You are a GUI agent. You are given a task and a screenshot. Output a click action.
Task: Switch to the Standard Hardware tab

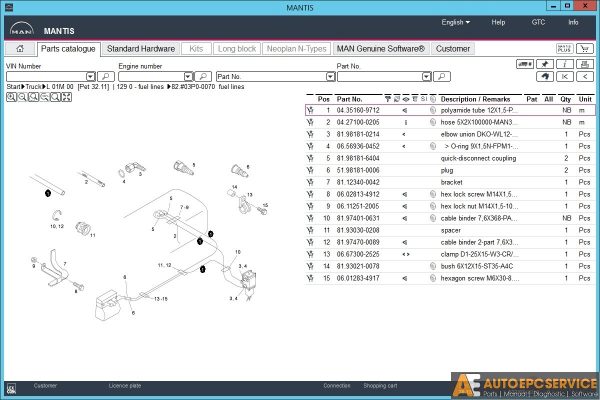click(141, 49)
